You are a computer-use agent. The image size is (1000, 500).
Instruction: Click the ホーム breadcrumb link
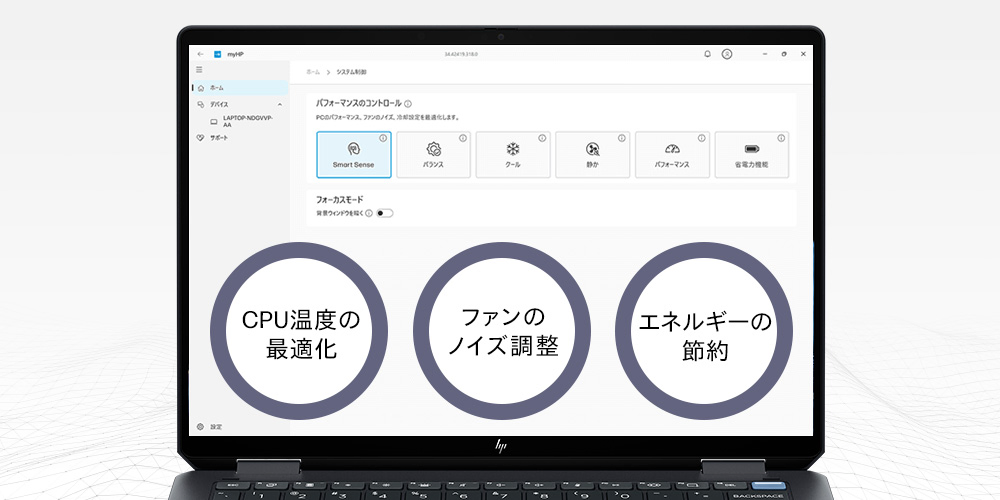click(x=312, y=73)
